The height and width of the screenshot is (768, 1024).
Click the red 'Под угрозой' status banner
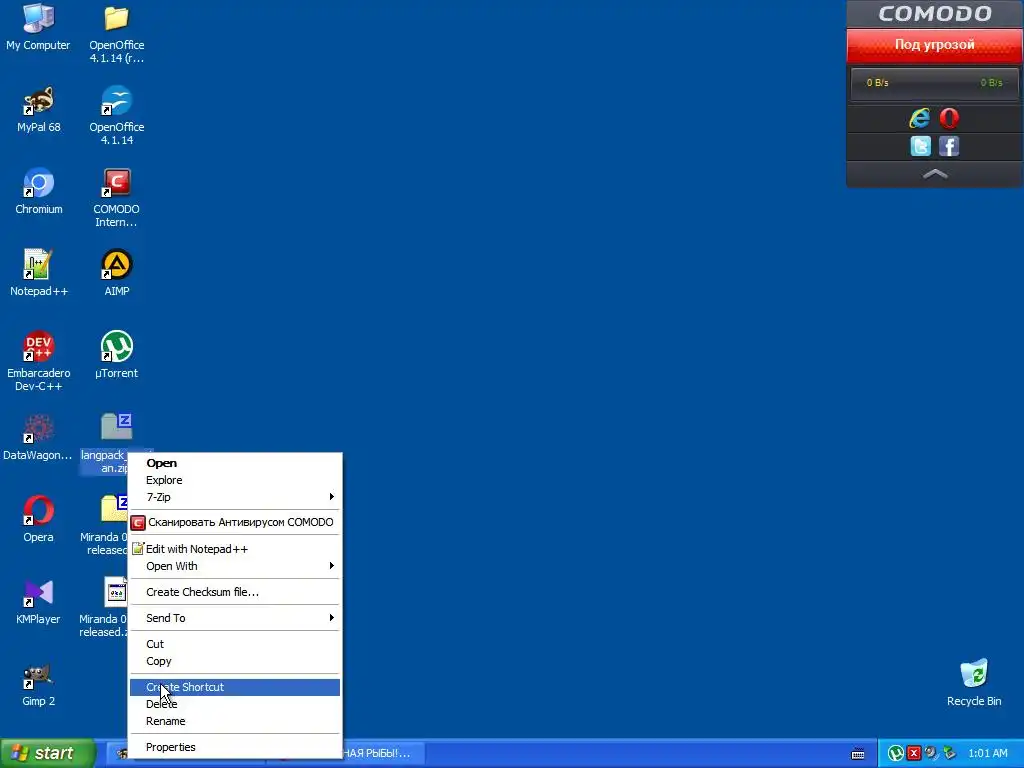(935, 45)
